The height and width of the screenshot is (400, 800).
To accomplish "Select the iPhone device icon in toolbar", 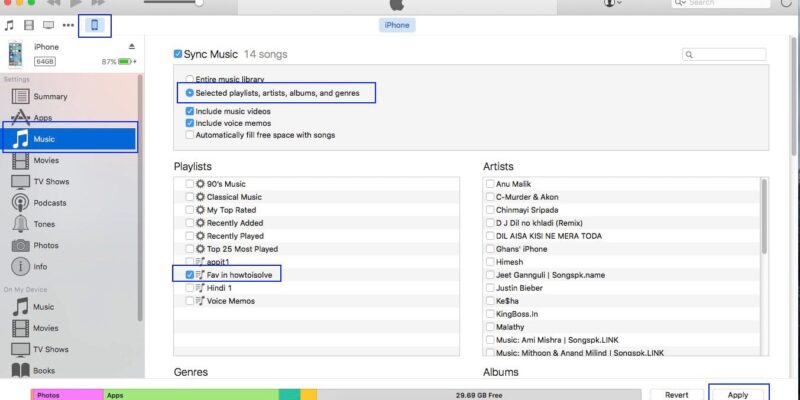I will click(94, 25).
